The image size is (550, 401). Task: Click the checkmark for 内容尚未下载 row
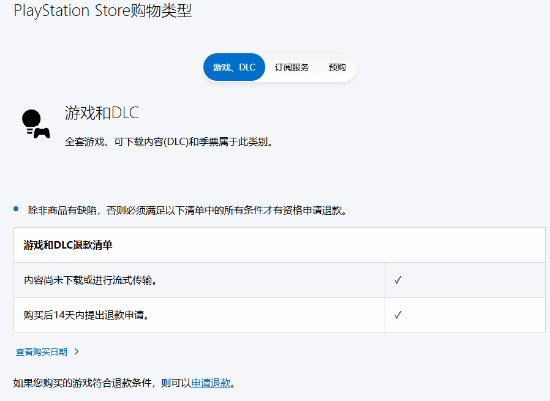click(x=398, y=280)
